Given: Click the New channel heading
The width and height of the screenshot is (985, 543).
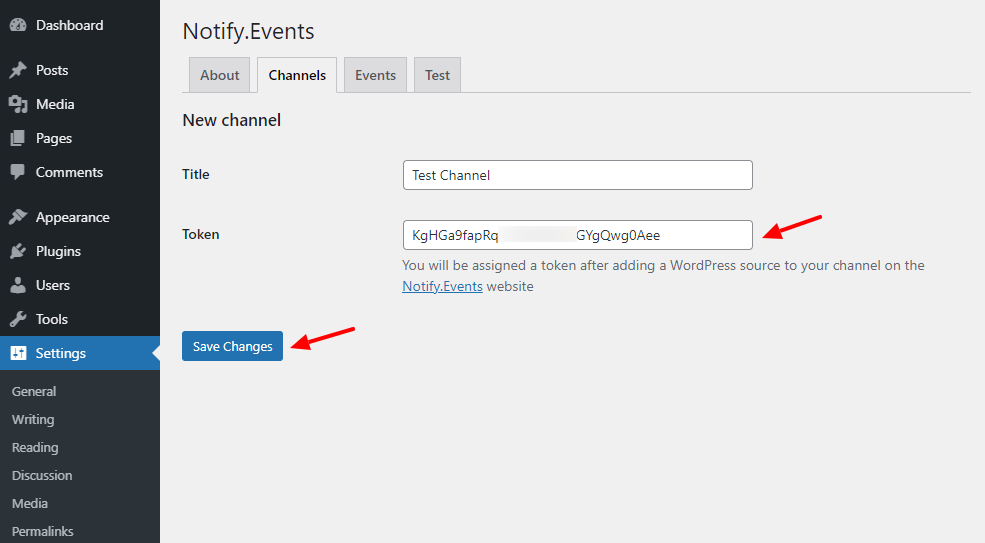Looking at the screenshot, I should 231,120.
